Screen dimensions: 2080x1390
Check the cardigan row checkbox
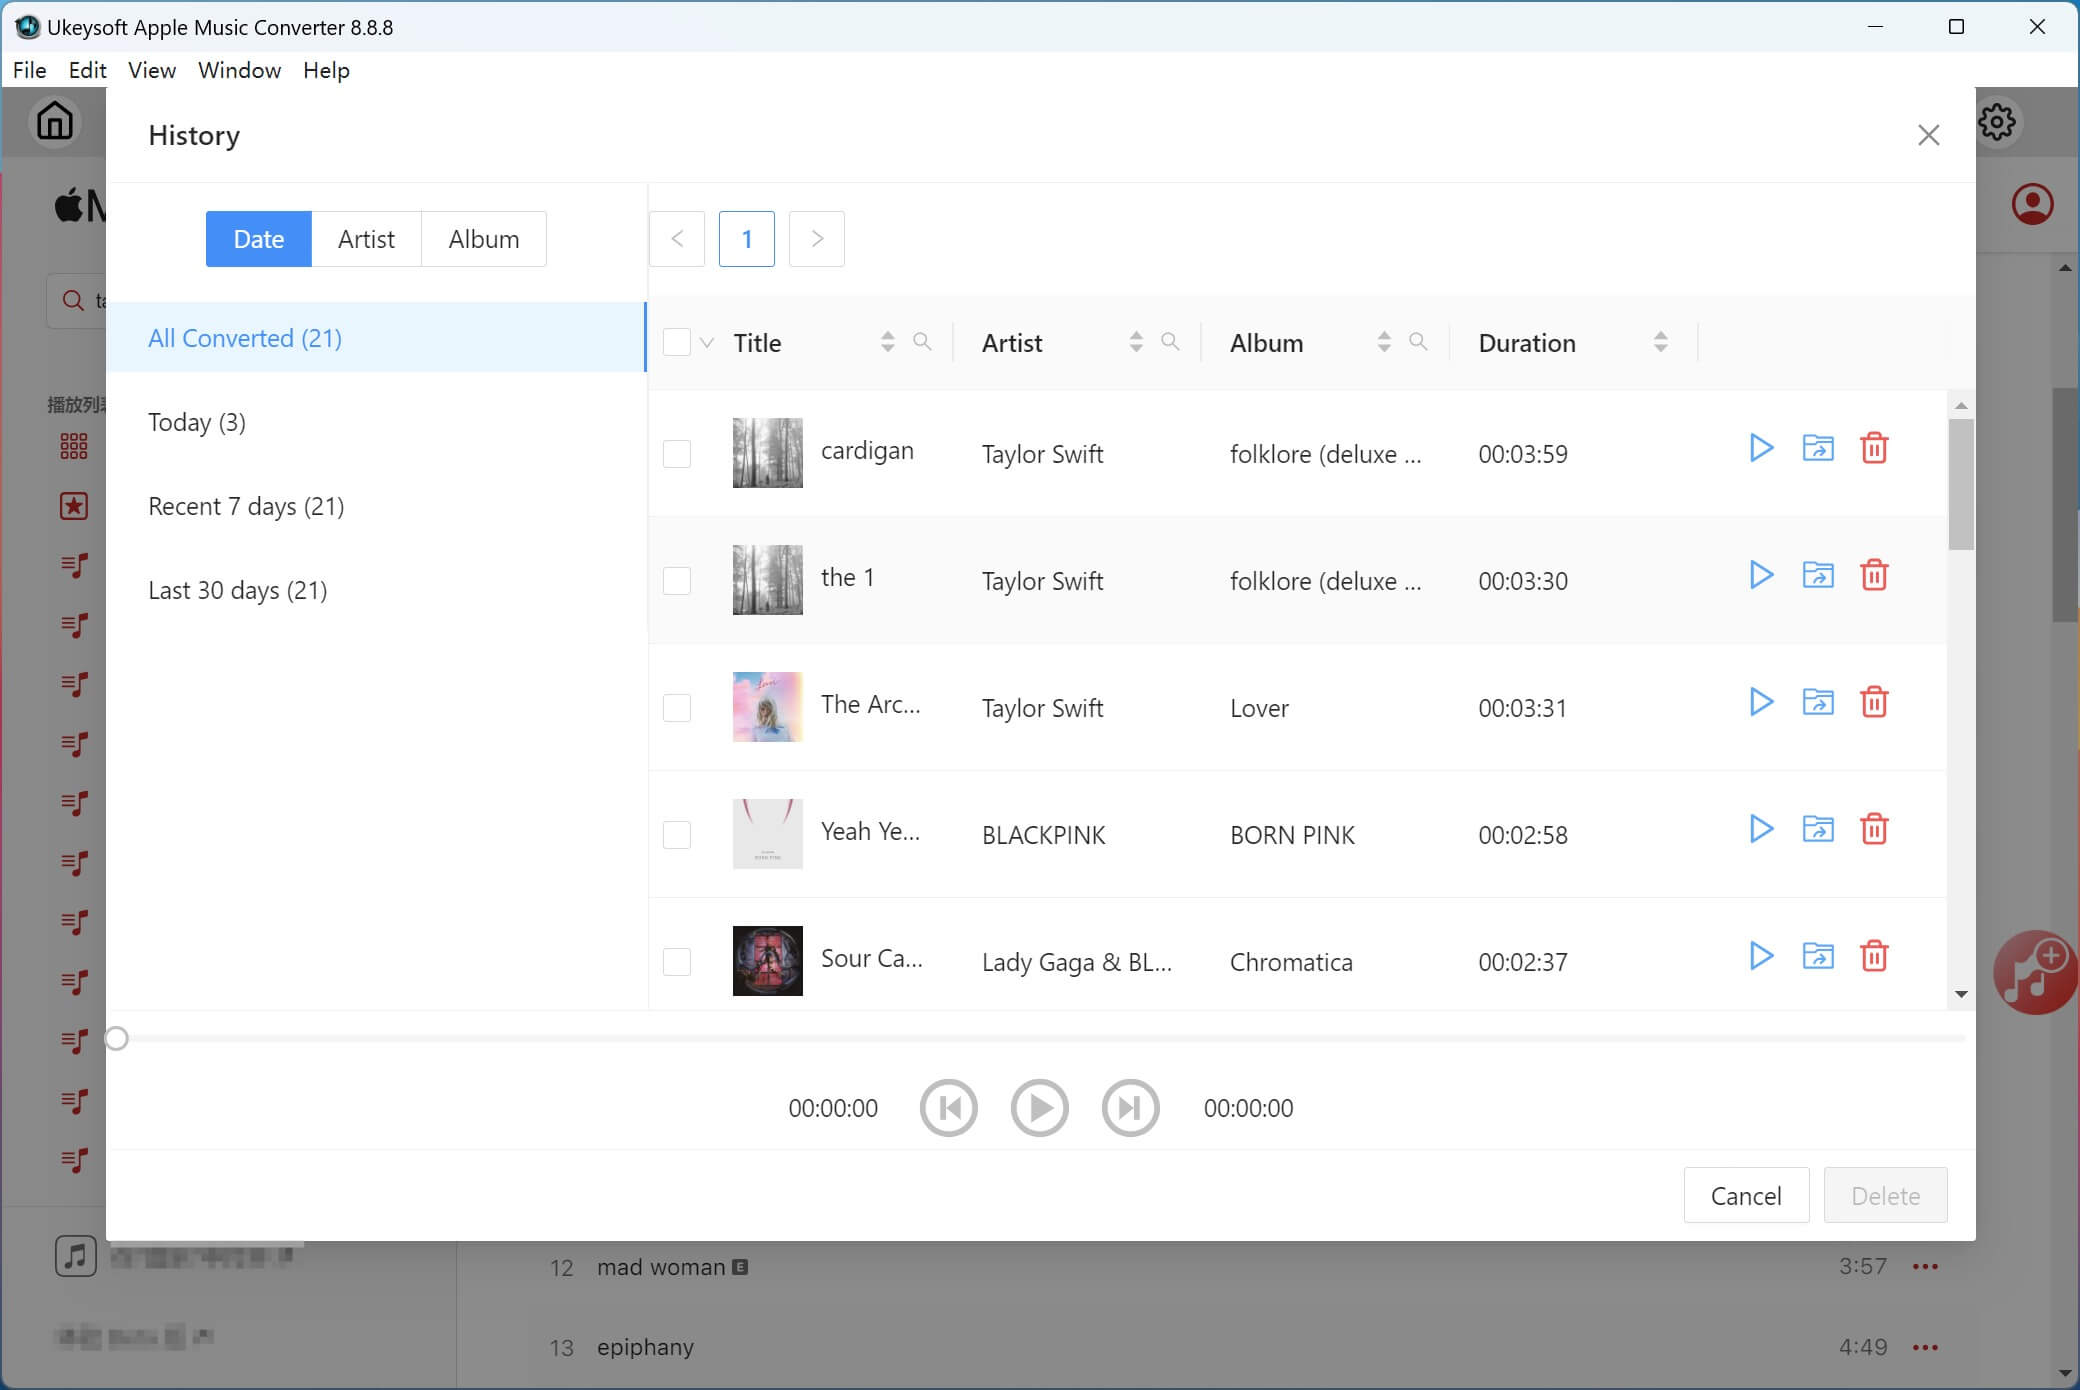pos(677,454)
